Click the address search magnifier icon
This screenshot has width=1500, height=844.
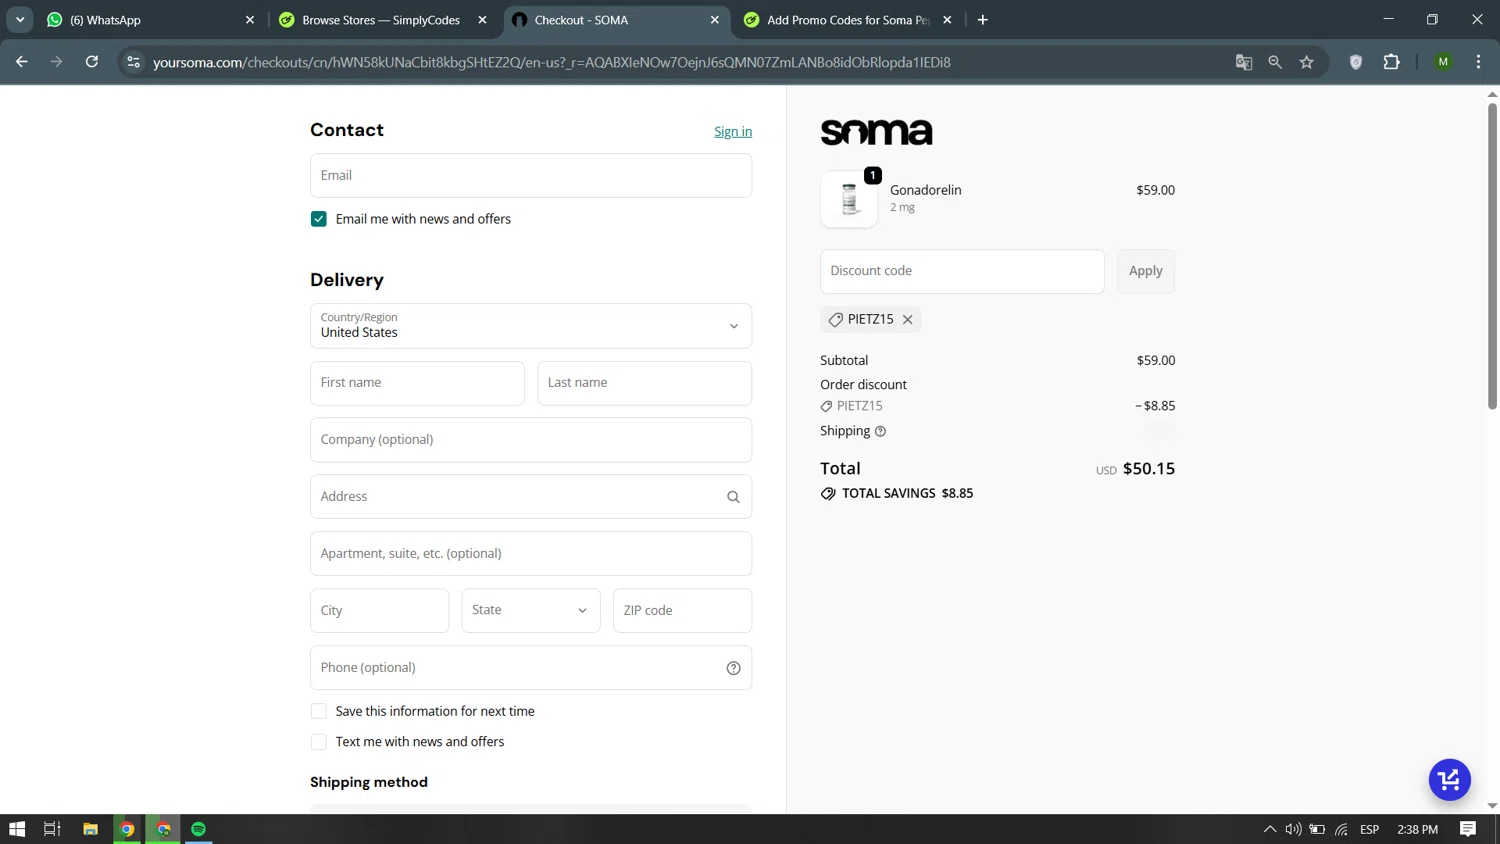(733, 497)
